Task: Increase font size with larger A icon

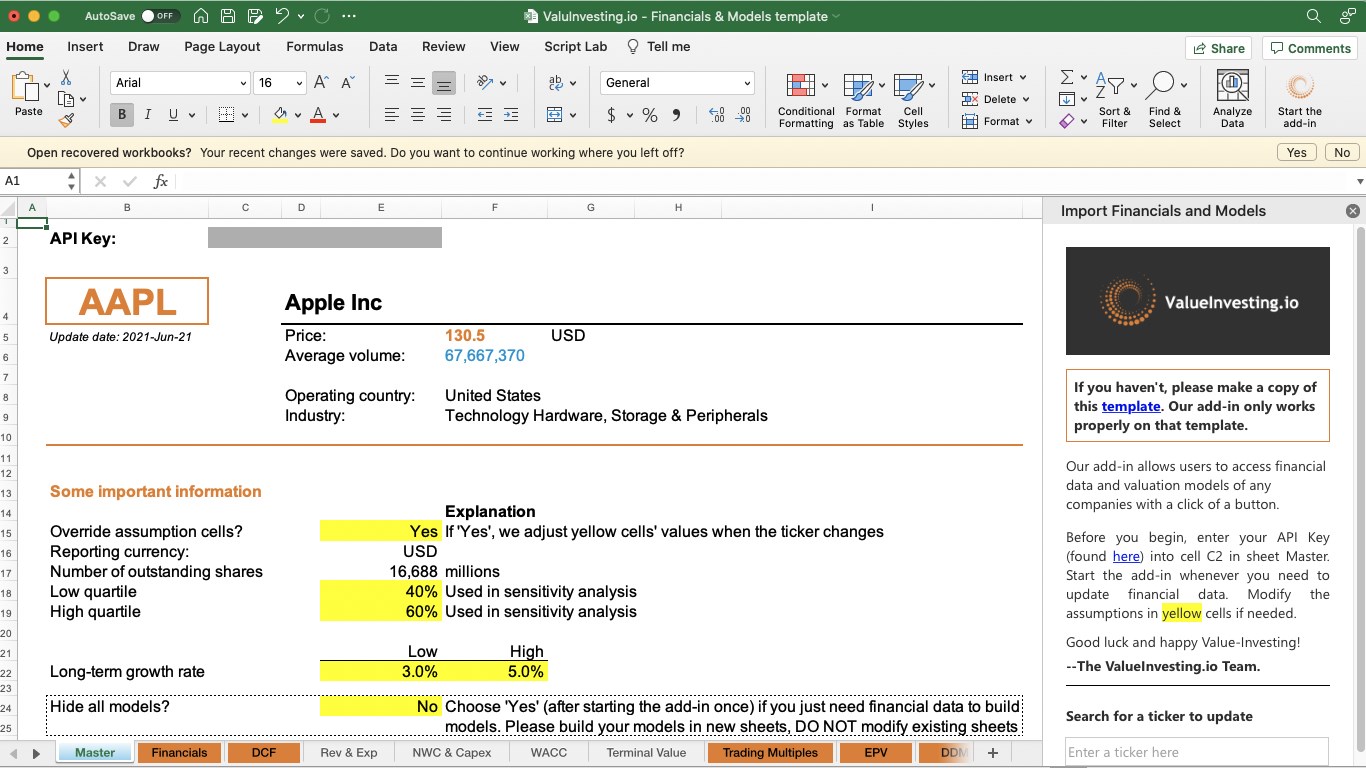Action: tap(321, 83)
